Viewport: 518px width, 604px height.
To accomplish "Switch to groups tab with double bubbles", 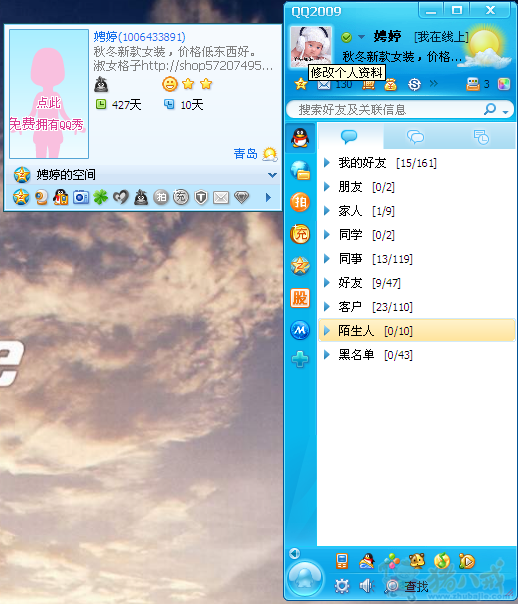I will [415, 137].
